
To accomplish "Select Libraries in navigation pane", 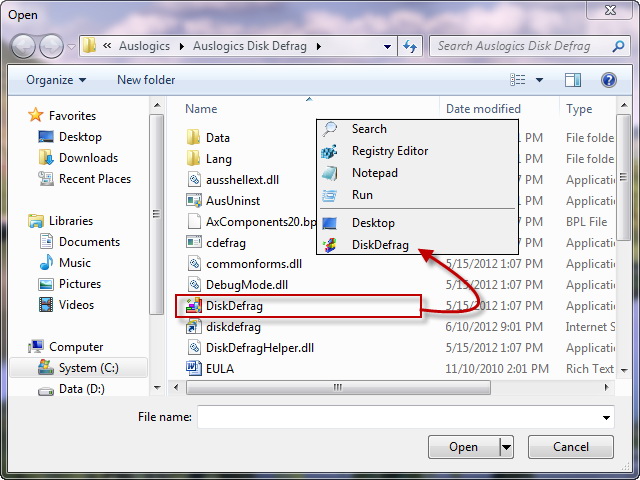I will click(60, 221).
